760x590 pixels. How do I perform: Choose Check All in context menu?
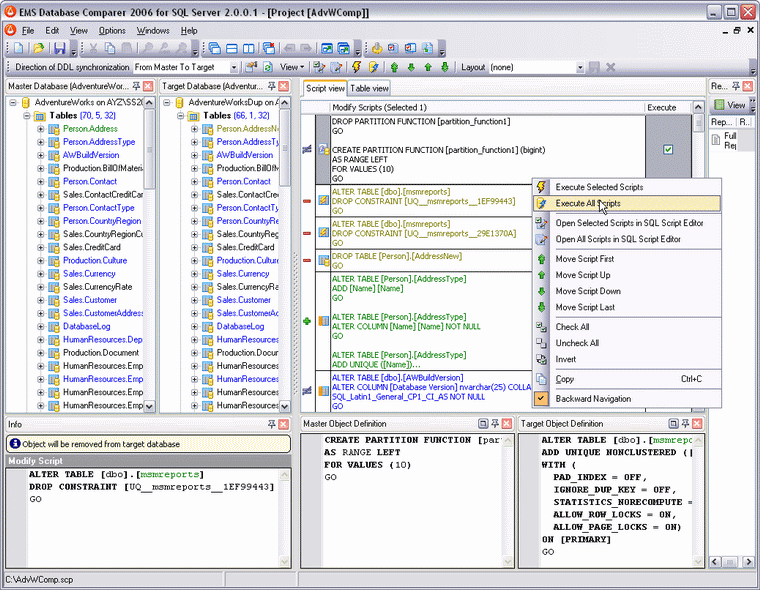pyautogui.click(x=627, y=327)
